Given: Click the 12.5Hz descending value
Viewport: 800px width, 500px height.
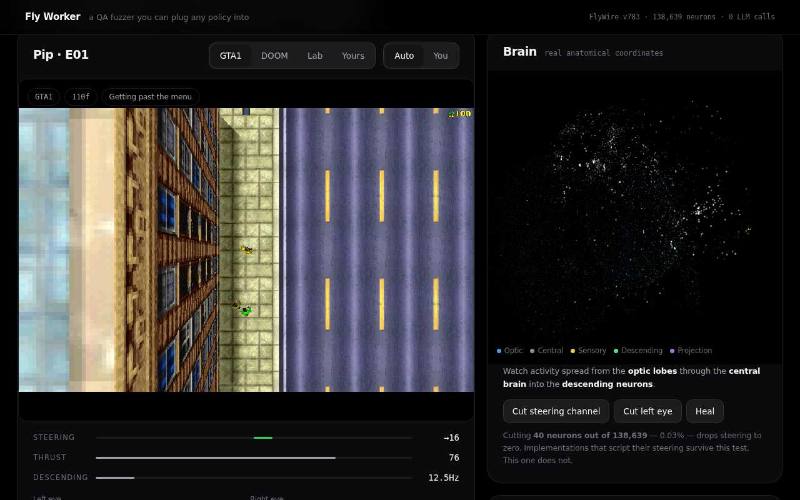Looking at the screenshot, I should pos(443,478).
